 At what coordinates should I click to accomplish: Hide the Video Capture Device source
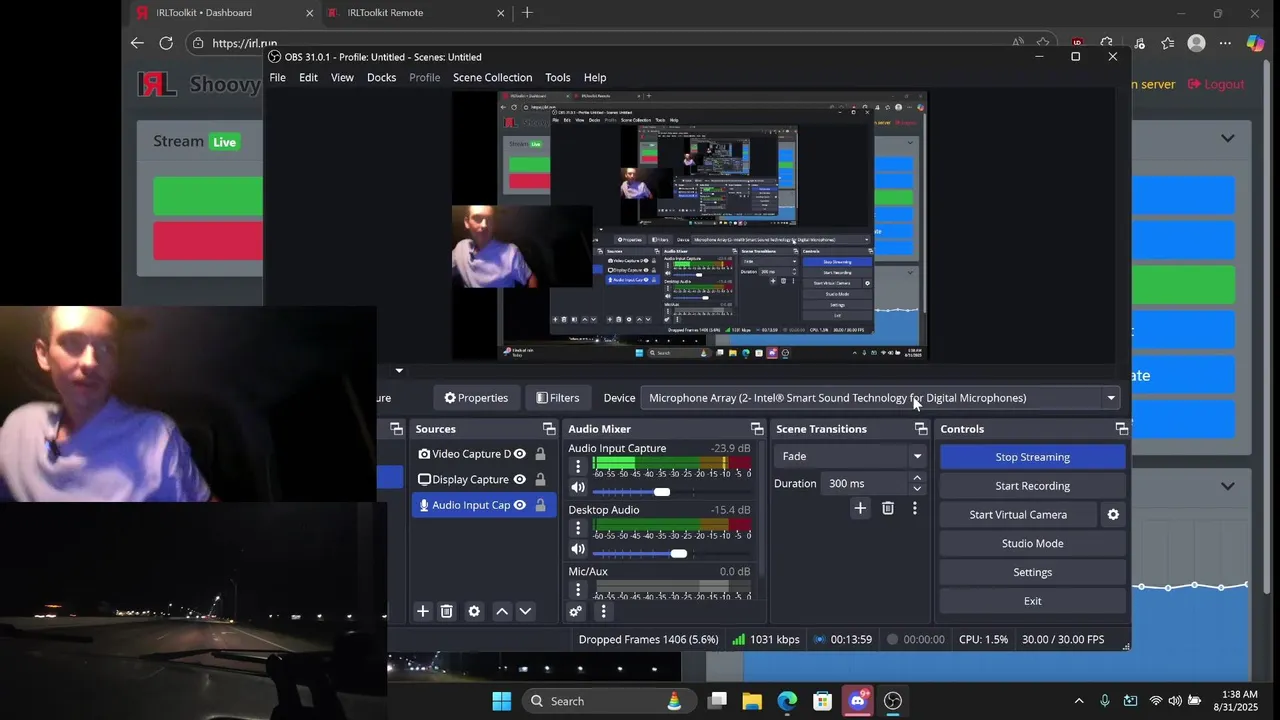click(x=519, y=454)
